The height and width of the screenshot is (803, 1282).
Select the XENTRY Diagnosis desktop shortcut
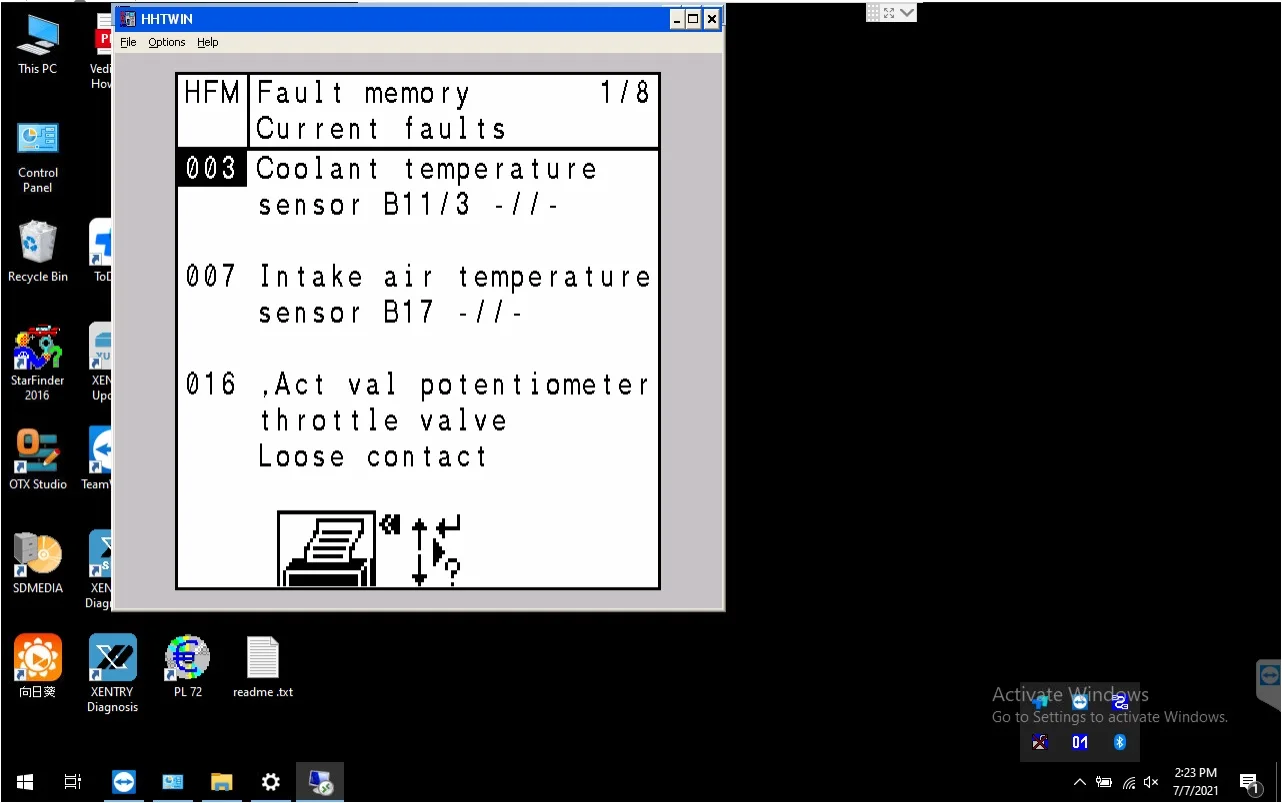tap(112, 674)
